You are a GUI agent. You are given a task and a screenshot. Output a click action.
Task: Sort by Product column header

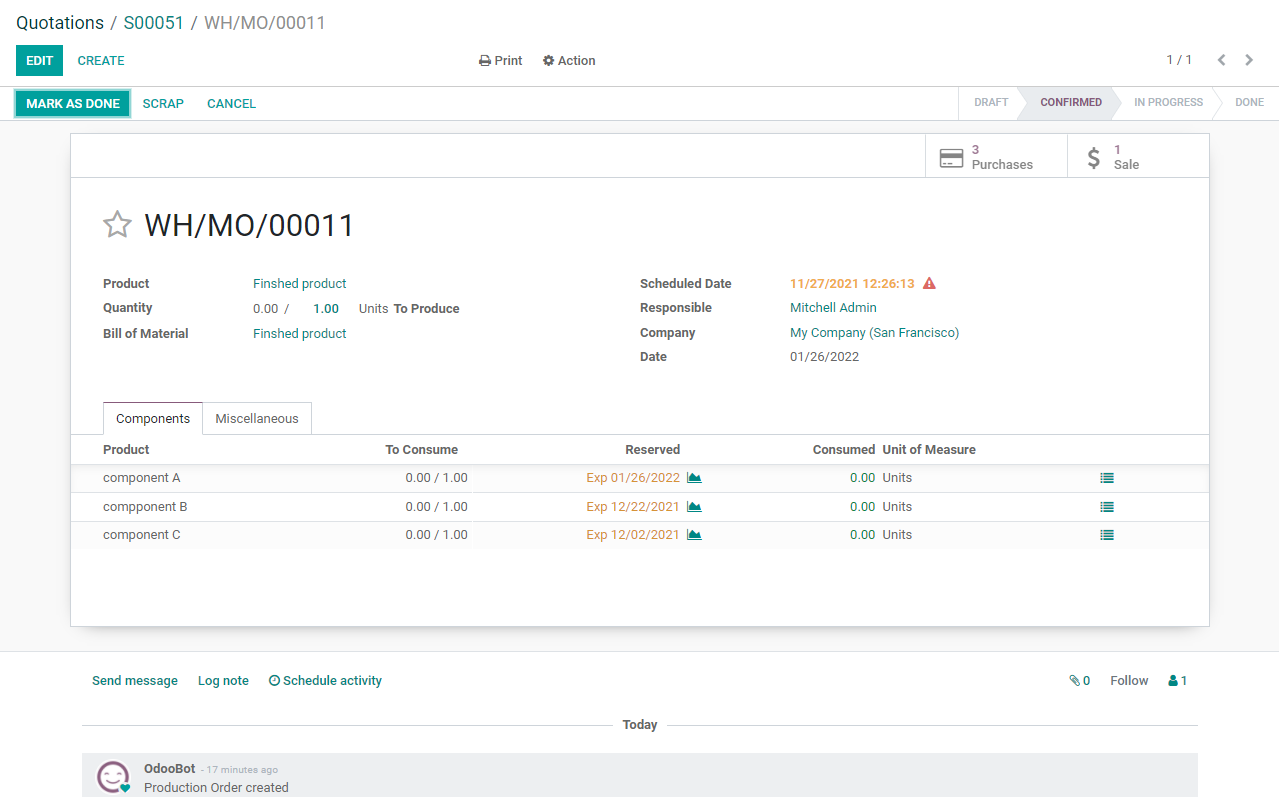126,450
